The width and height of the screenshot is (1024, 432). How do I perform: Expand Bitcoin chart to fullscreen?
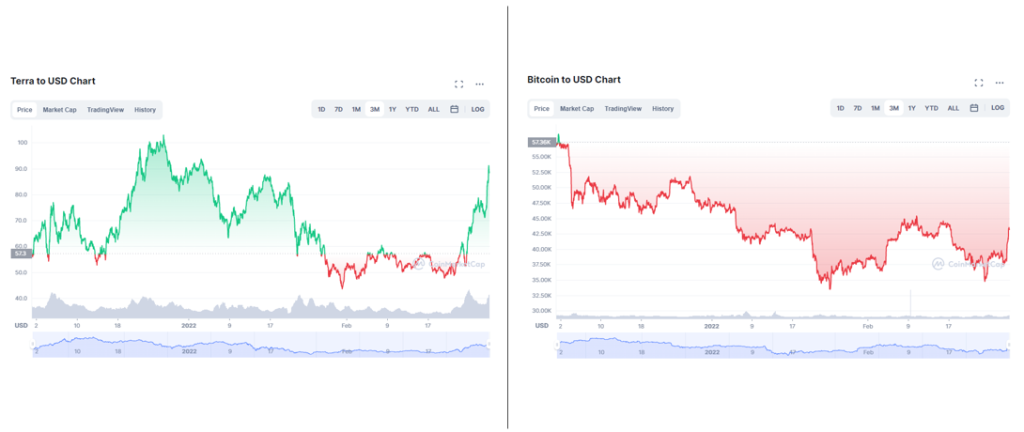coord(978,83)
